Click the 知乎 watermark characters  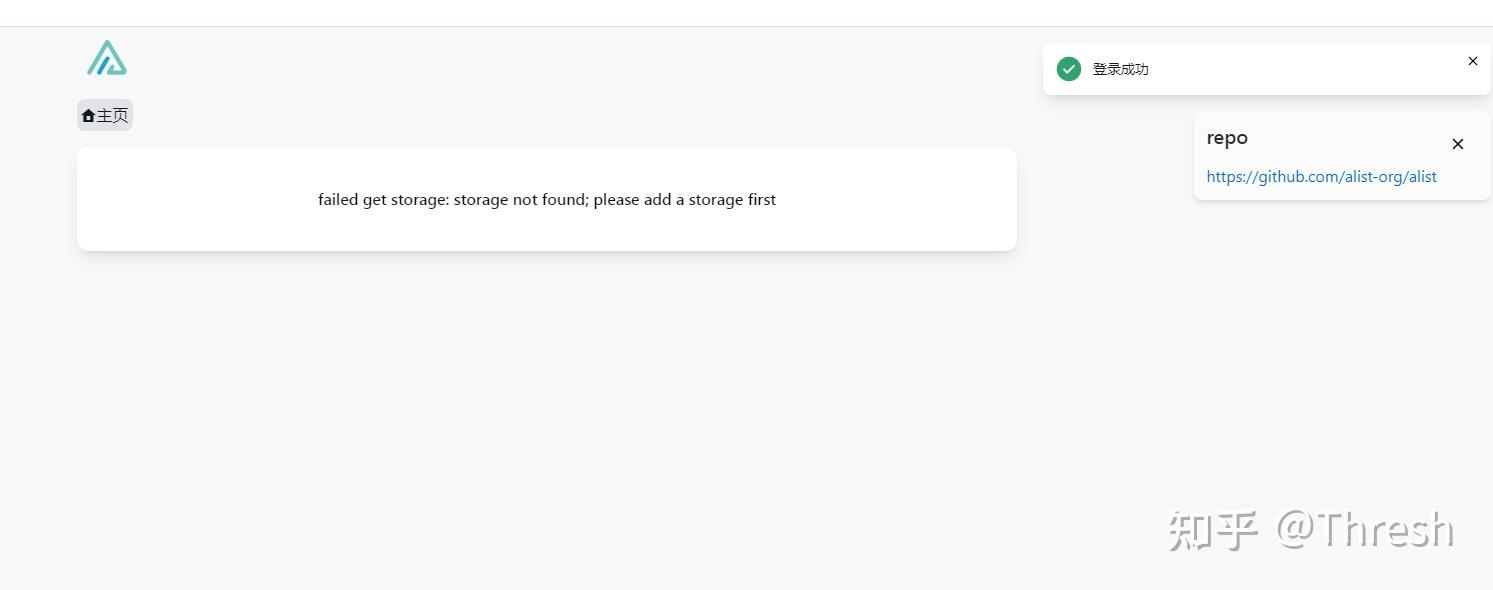pyautogui.click(x=1213, y=530)
